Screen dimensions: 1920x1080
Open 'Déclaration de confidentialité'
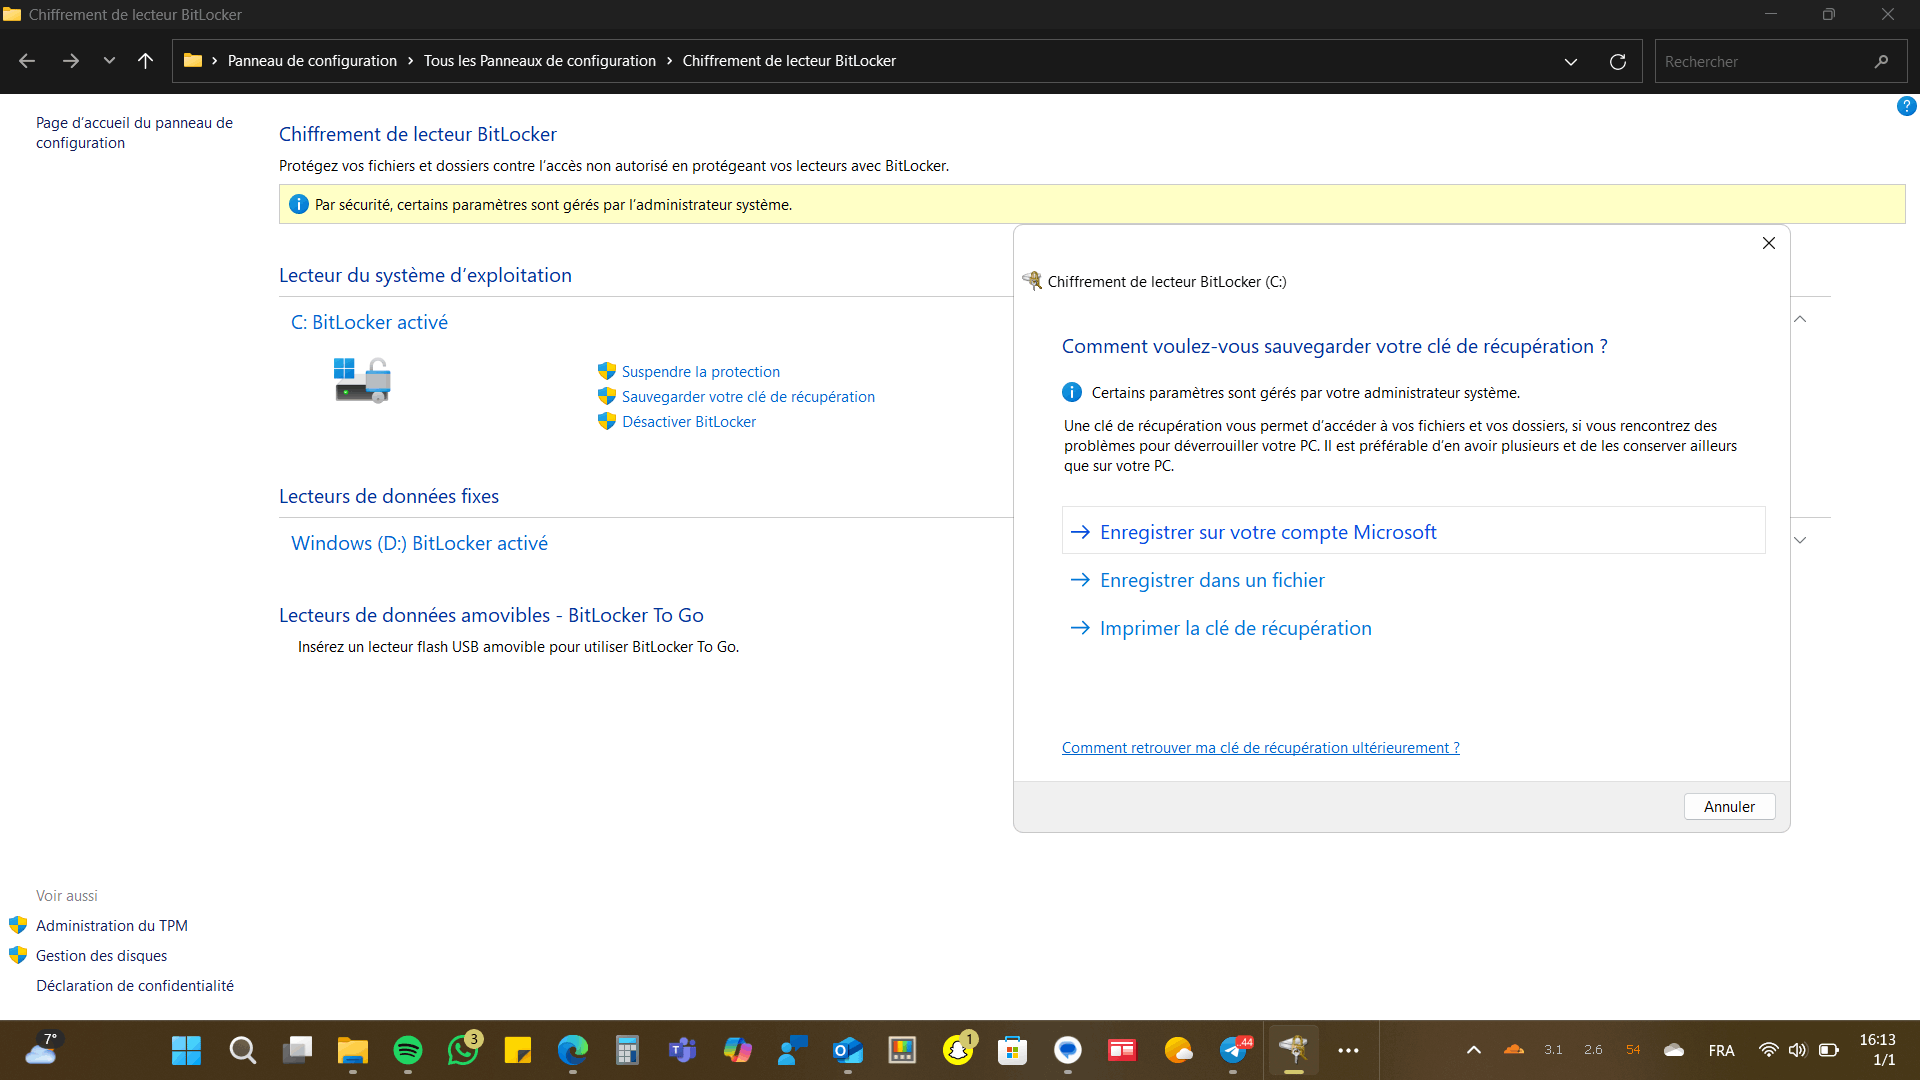point(135,986)
